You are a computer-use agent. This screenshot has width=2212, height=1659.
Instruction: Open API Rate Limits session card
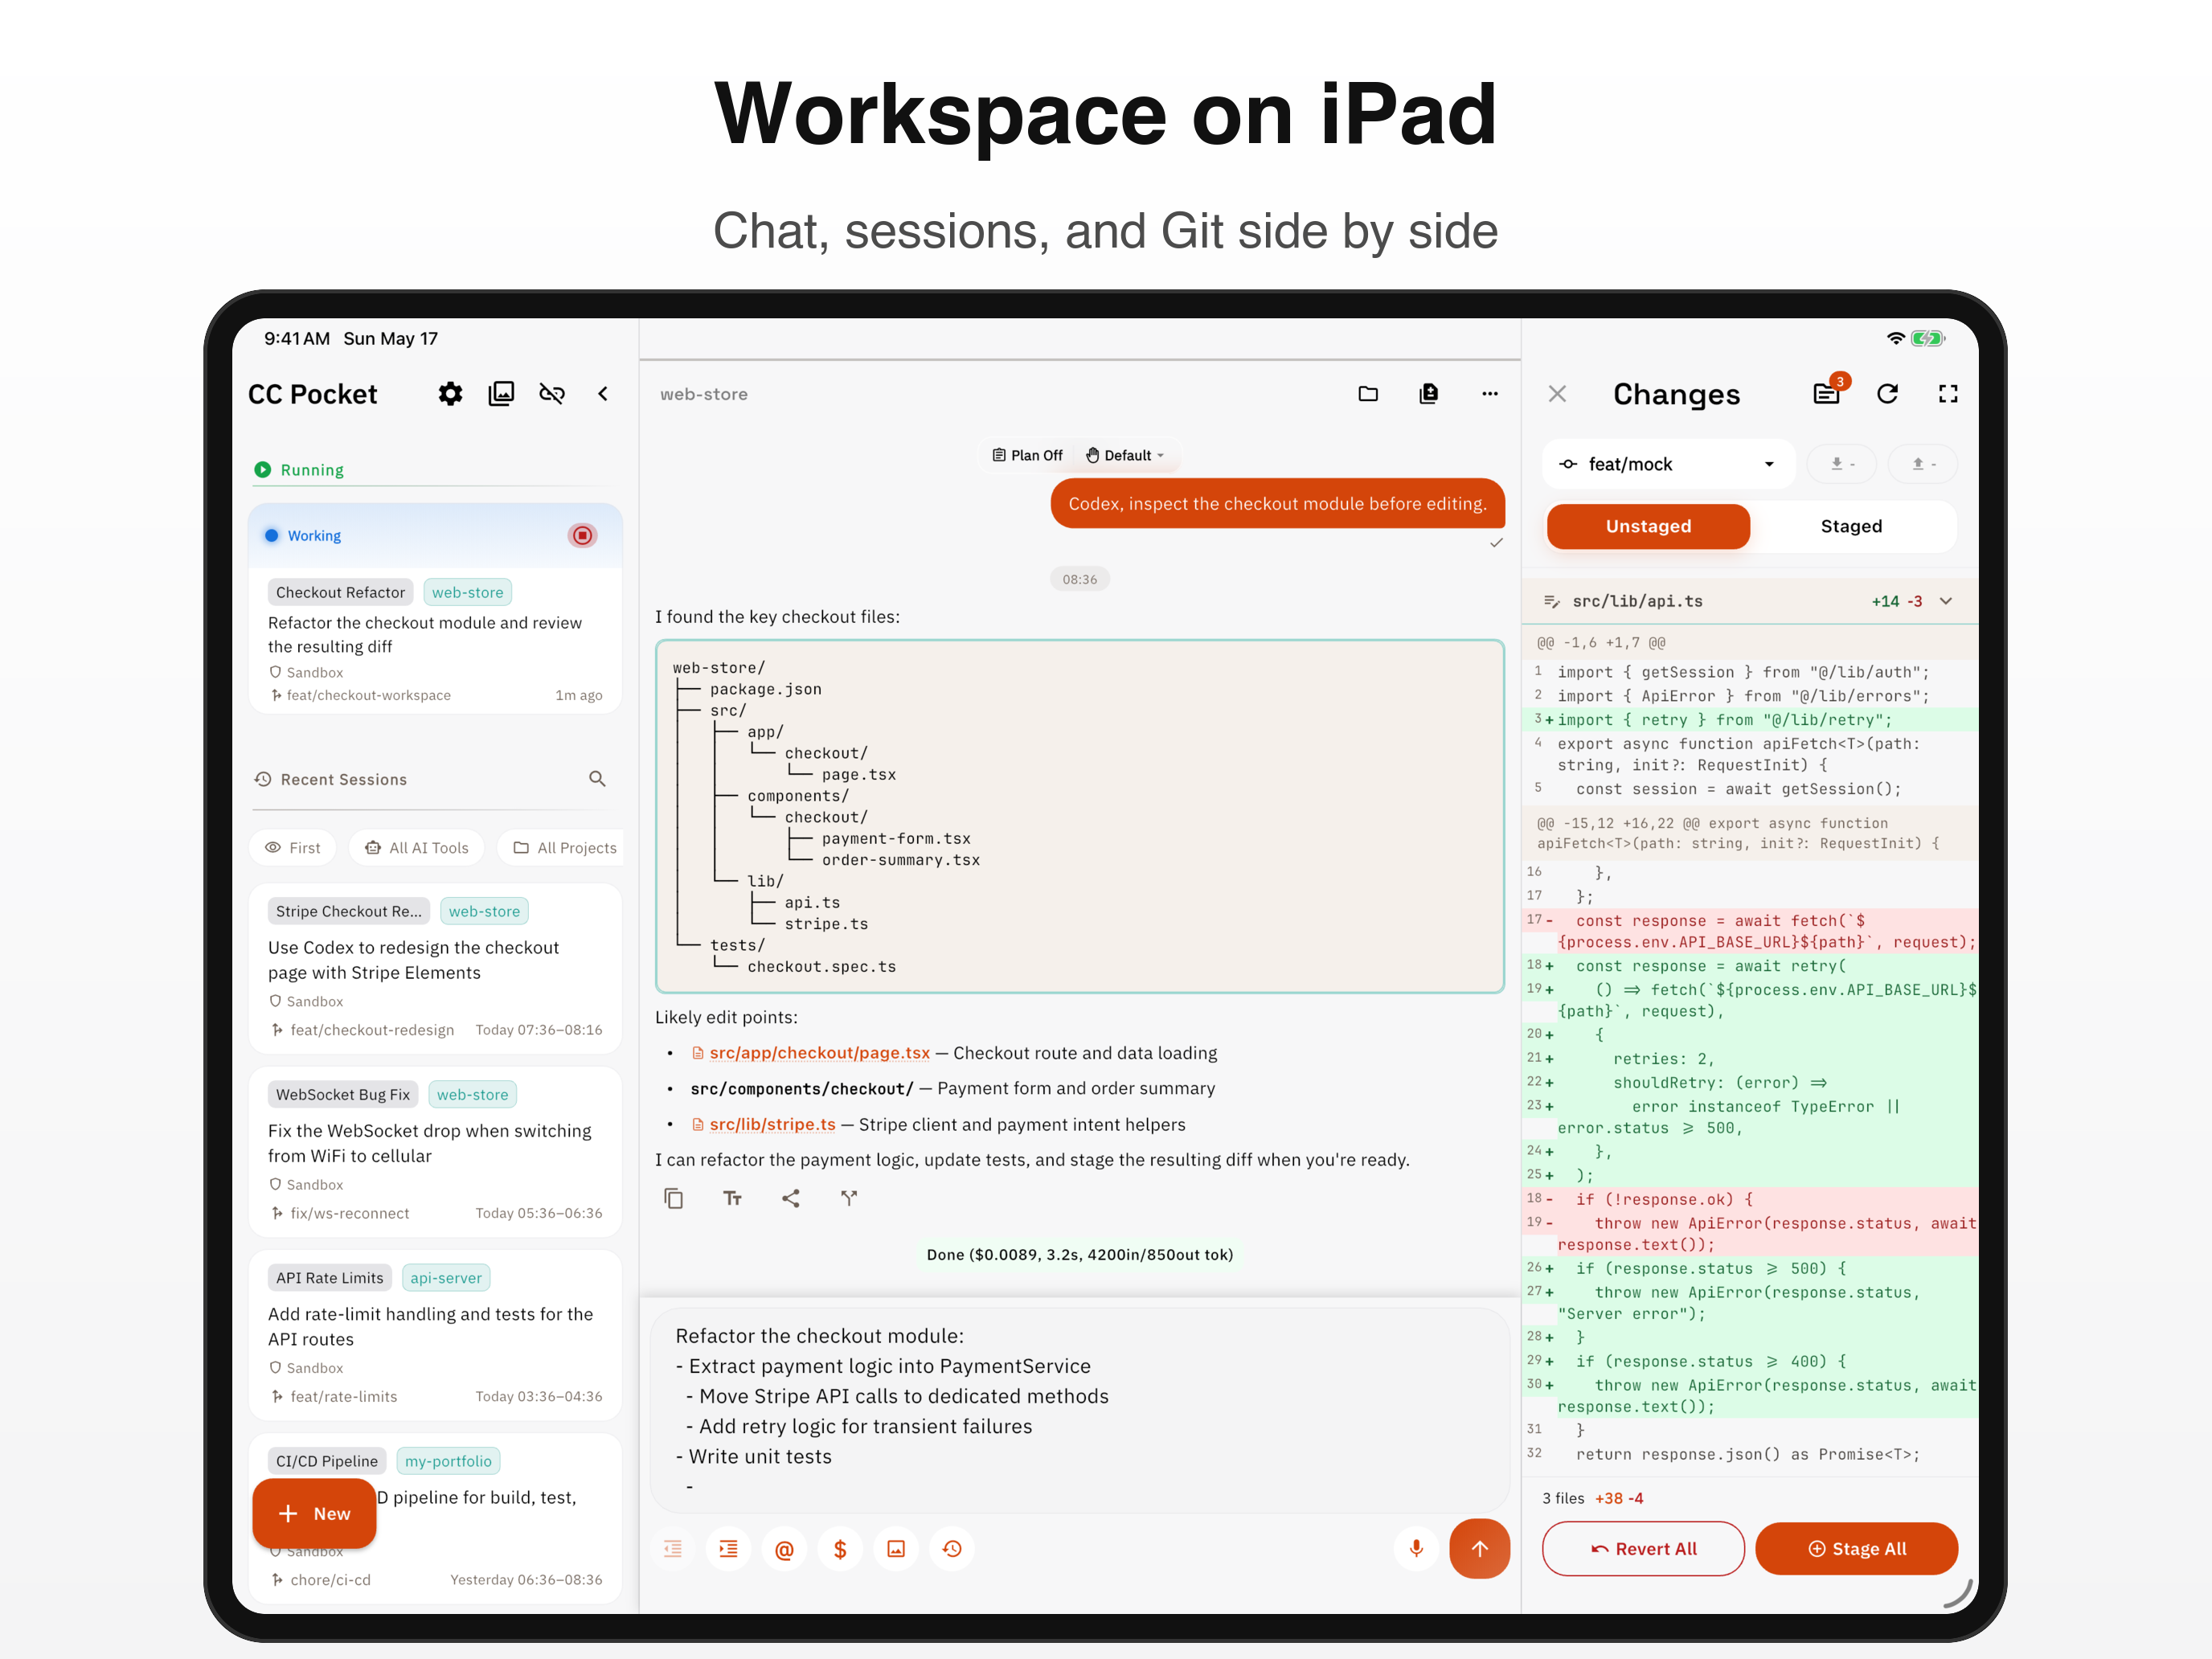click(436, 1335)
